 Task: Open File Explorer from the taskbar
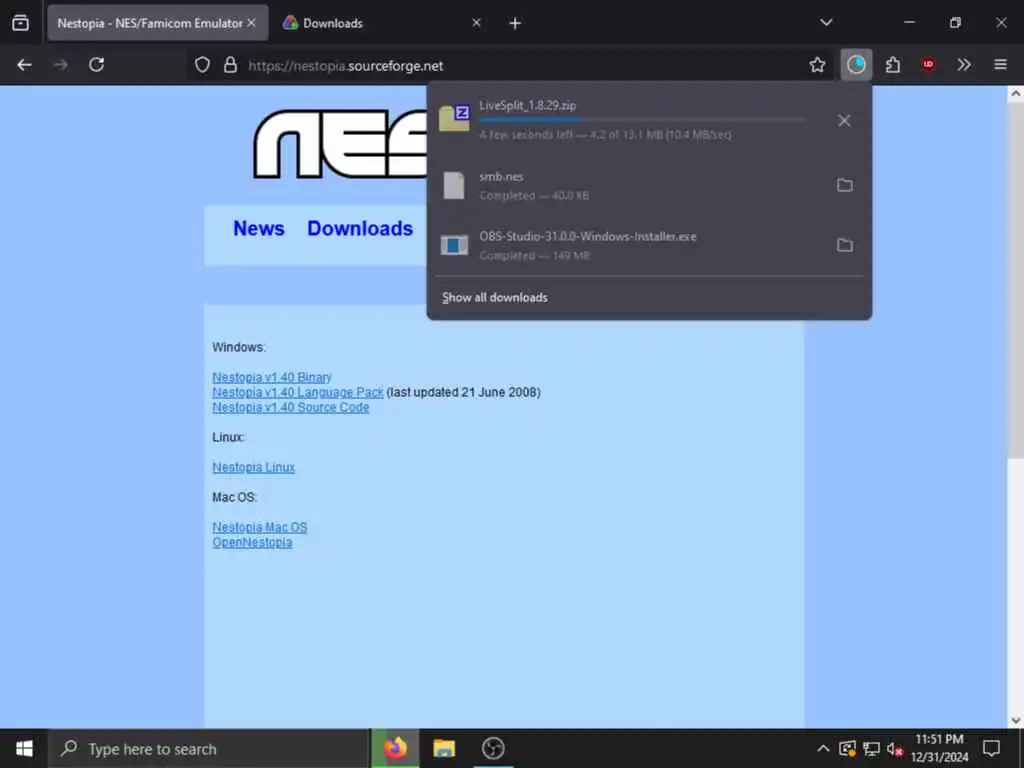pos(444,748)
